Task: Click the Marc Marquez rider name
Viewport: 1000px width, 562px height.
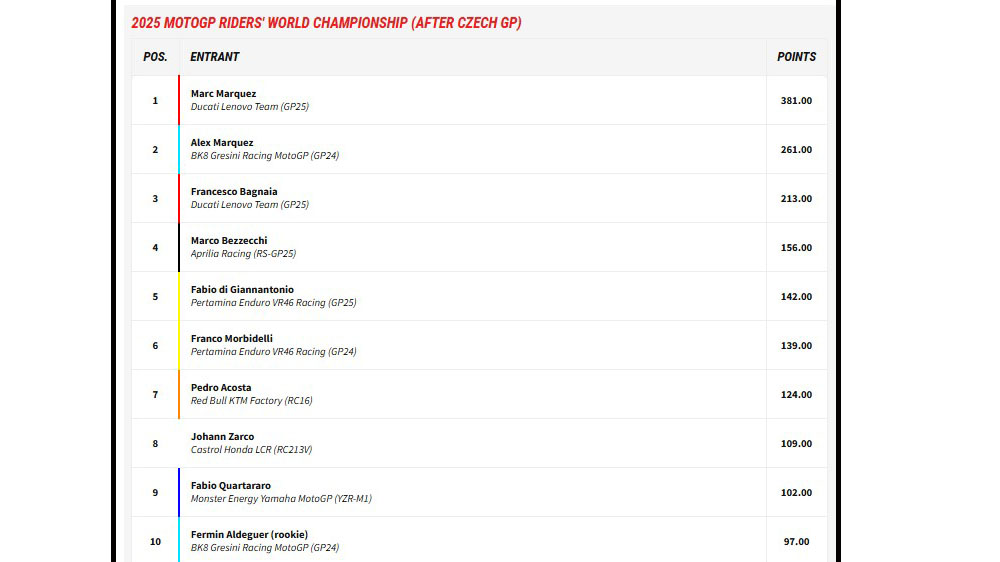Action: 223,94
